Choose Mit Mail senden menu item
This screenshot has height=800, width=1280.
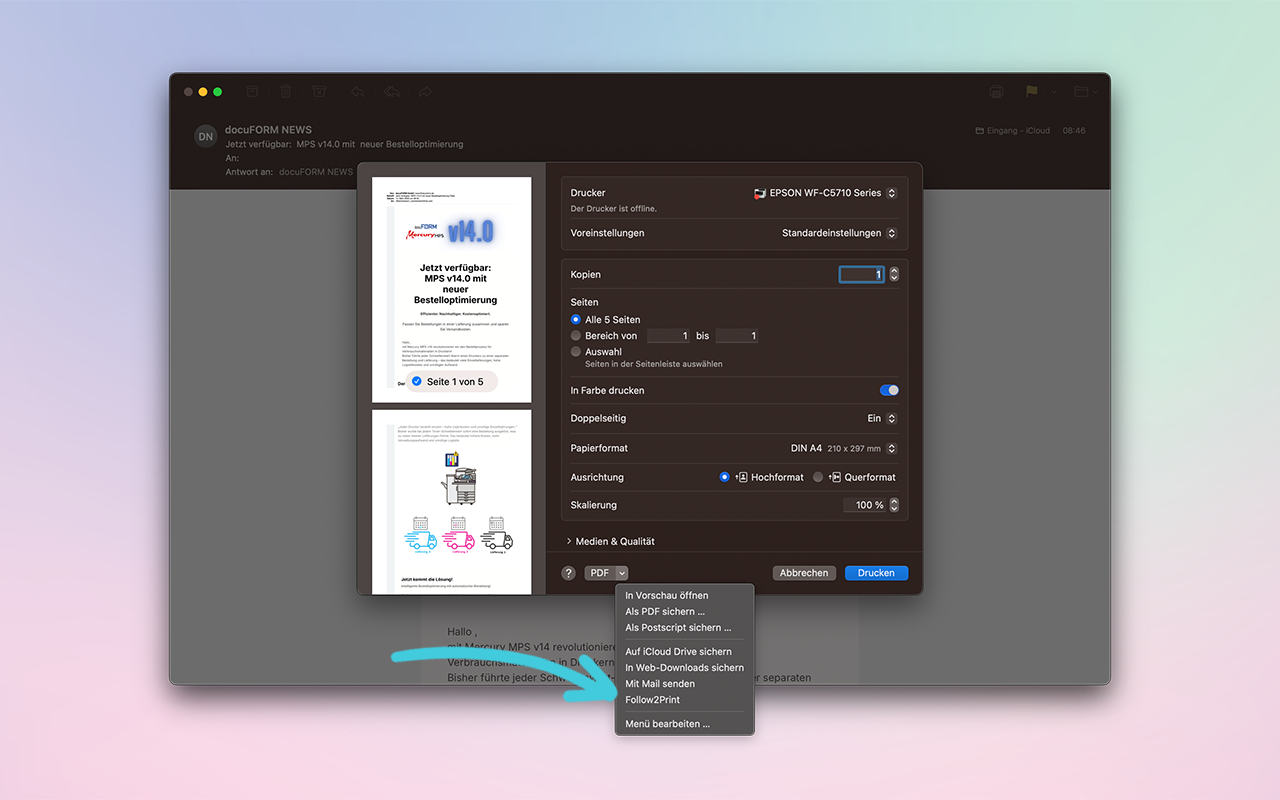(x=684, y=684)
